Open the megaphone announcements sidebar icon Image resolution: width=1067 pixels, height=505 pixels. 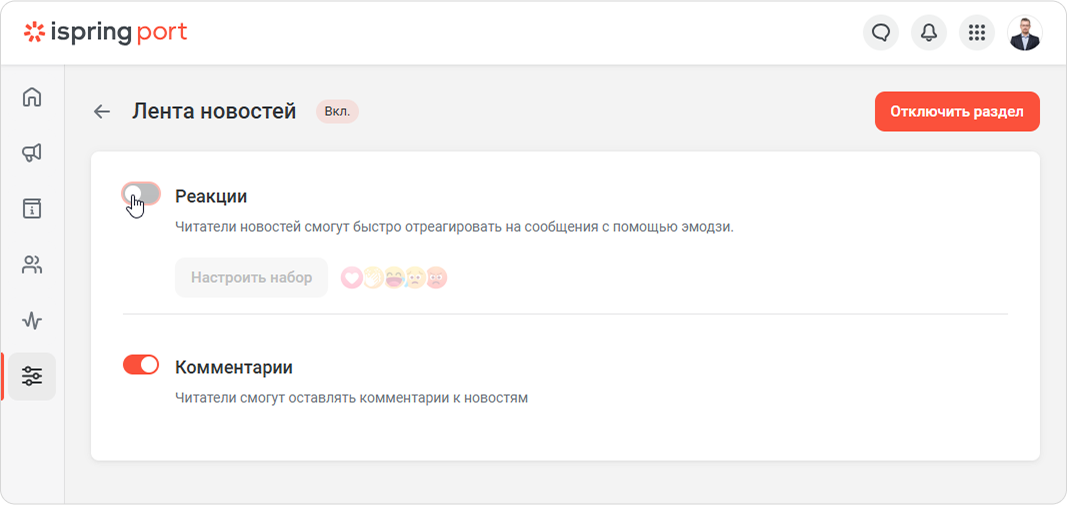click(x=32, y=153)
